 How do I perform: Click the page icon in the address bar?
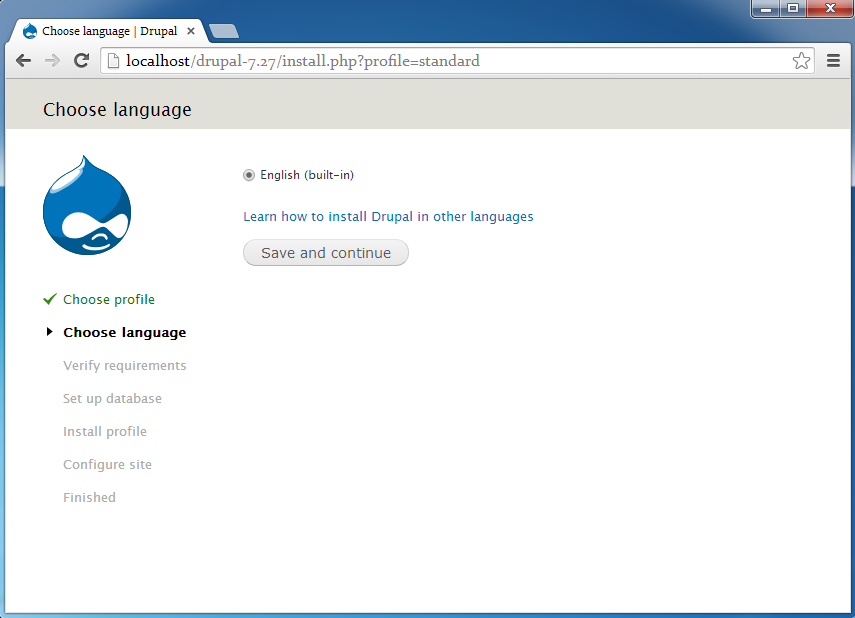pyautogui.click(x=113, y=61)
